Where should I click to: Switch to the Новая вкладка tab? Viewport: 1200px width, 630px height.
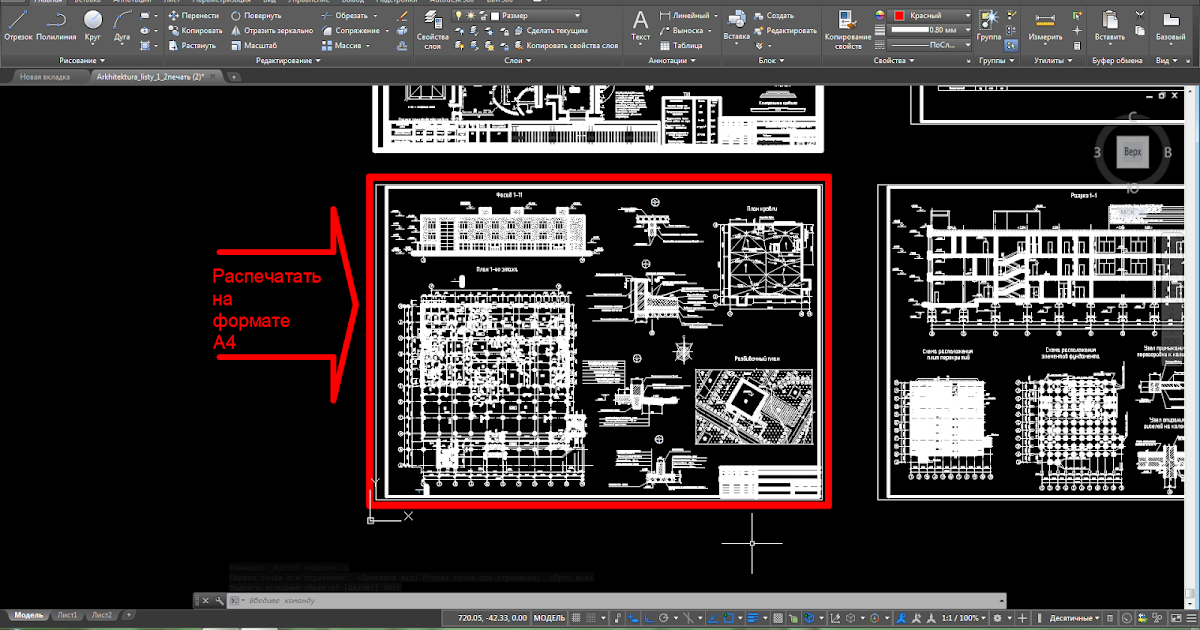[x=45, y=76]
